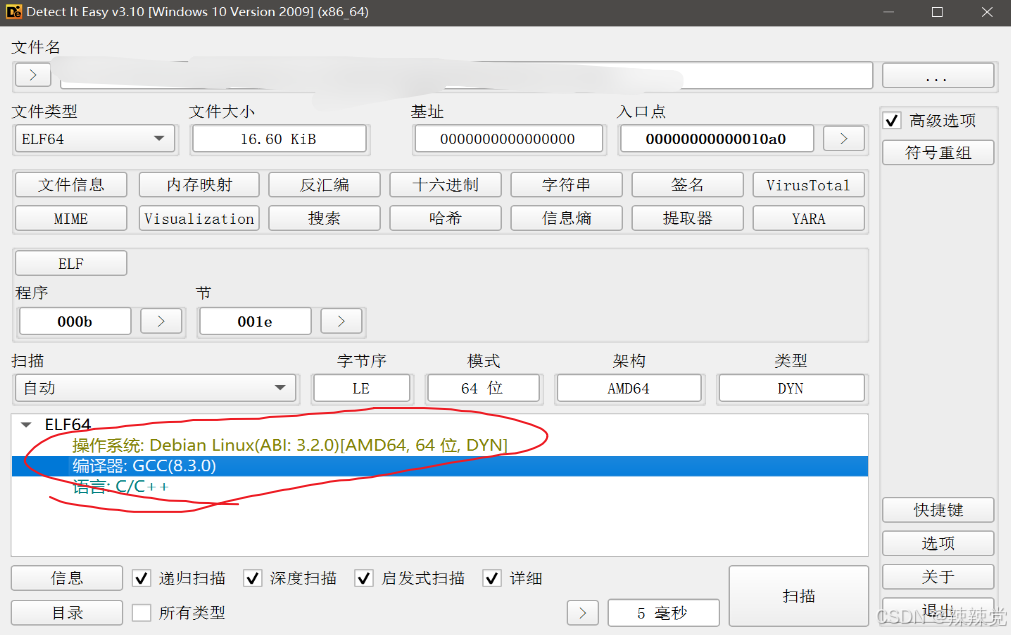Screen dimensions: 1011x635
Task: Click the 字节序 LE field
Action: [x=361, y=388]
